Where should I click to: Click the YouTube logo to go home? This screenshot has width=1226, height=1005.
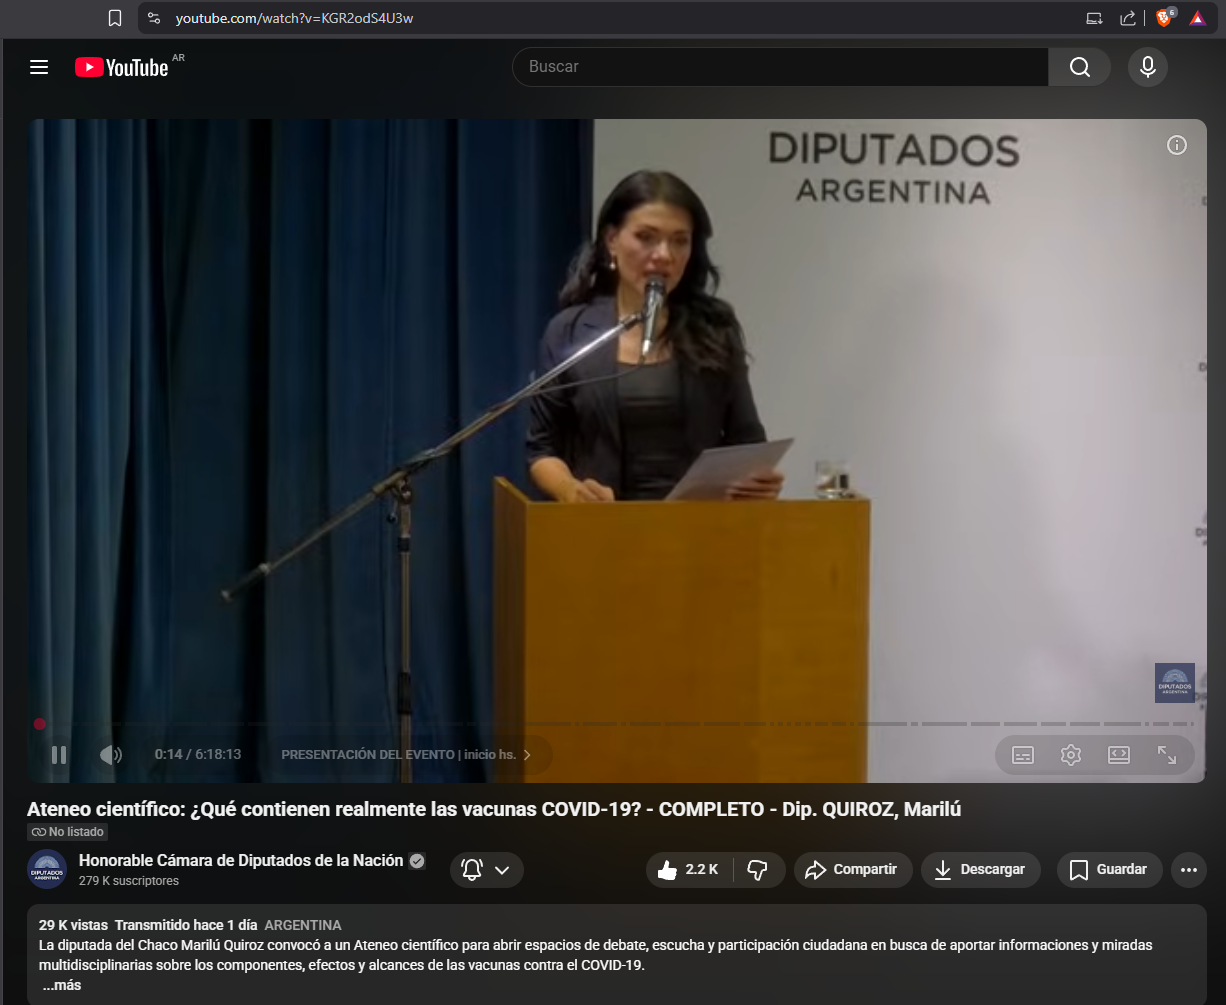click(x=122, y=67)
